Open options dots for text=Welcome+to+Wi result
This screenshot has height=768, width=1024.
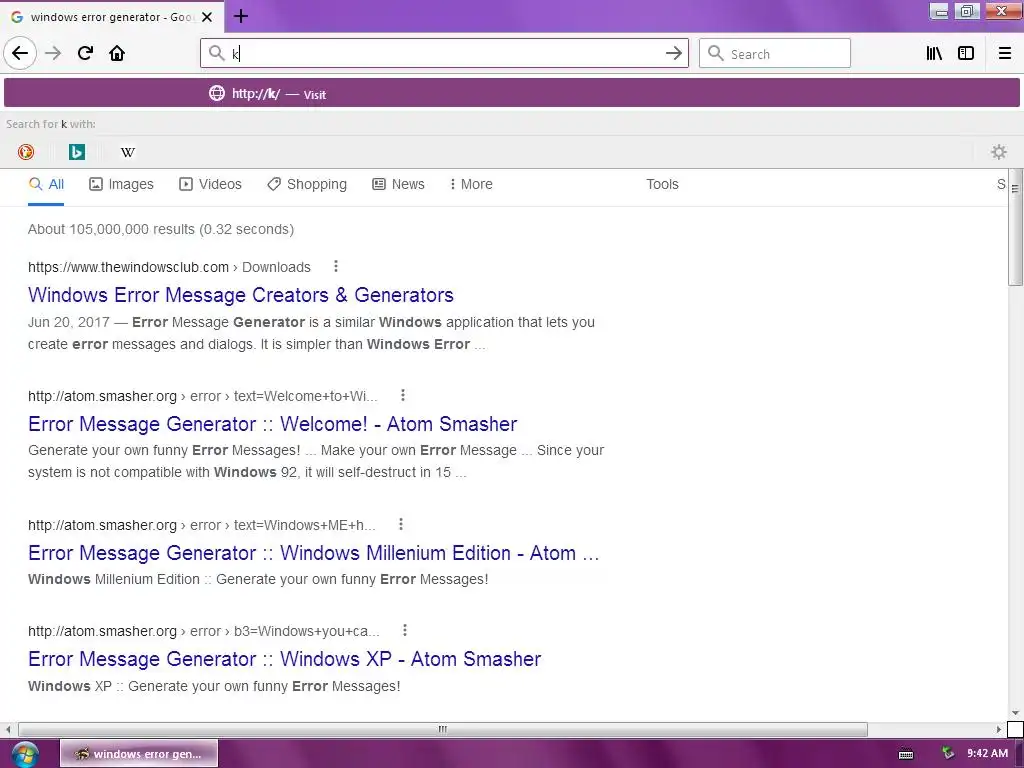pos(403,395)
